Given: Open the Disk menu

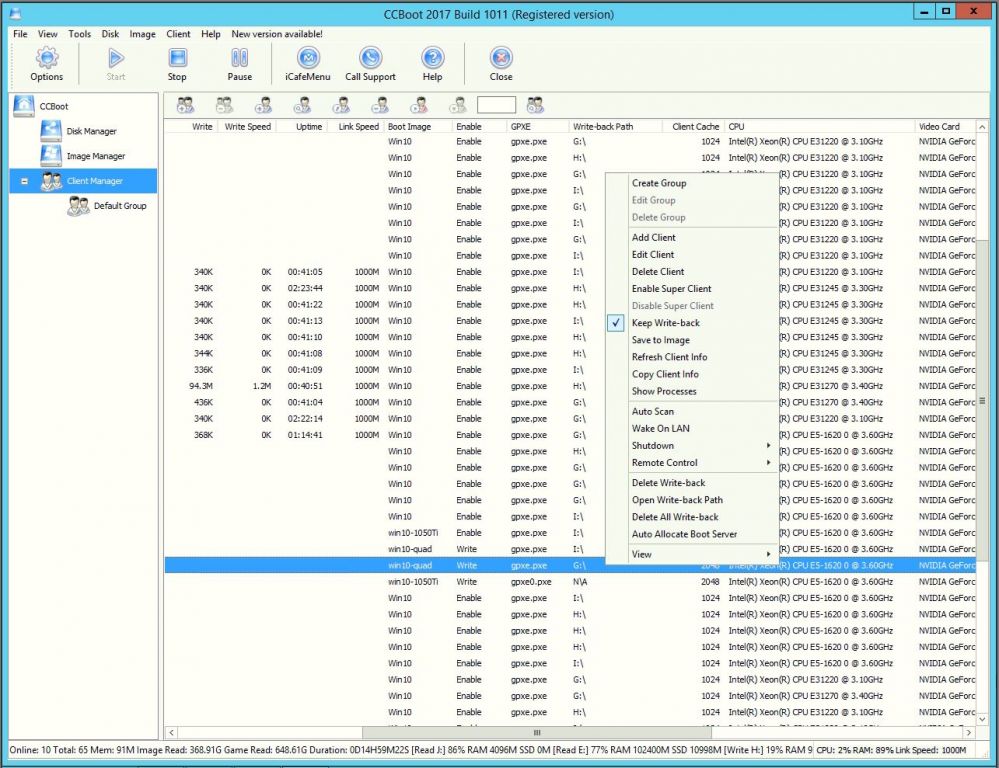Looking at the screenshot, I should [110, 34].
